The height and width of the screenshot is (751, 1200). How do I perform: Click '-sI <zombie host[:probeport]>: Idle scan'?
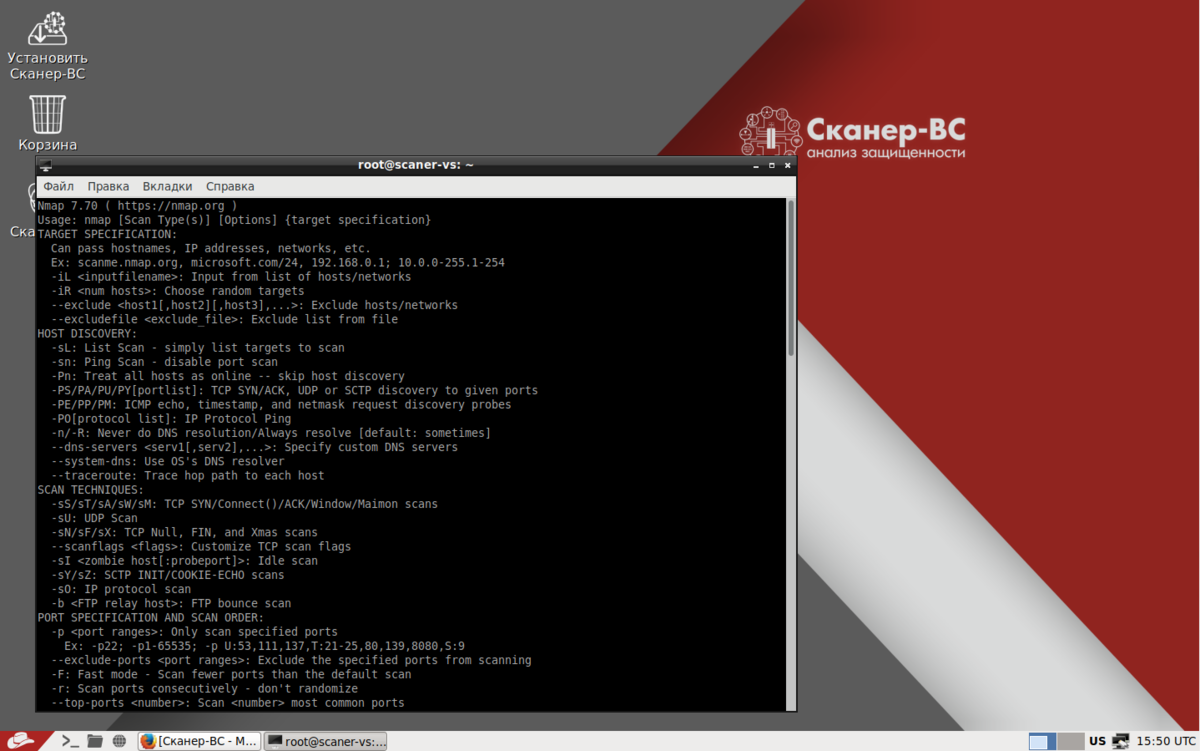(x=184, y=561)
